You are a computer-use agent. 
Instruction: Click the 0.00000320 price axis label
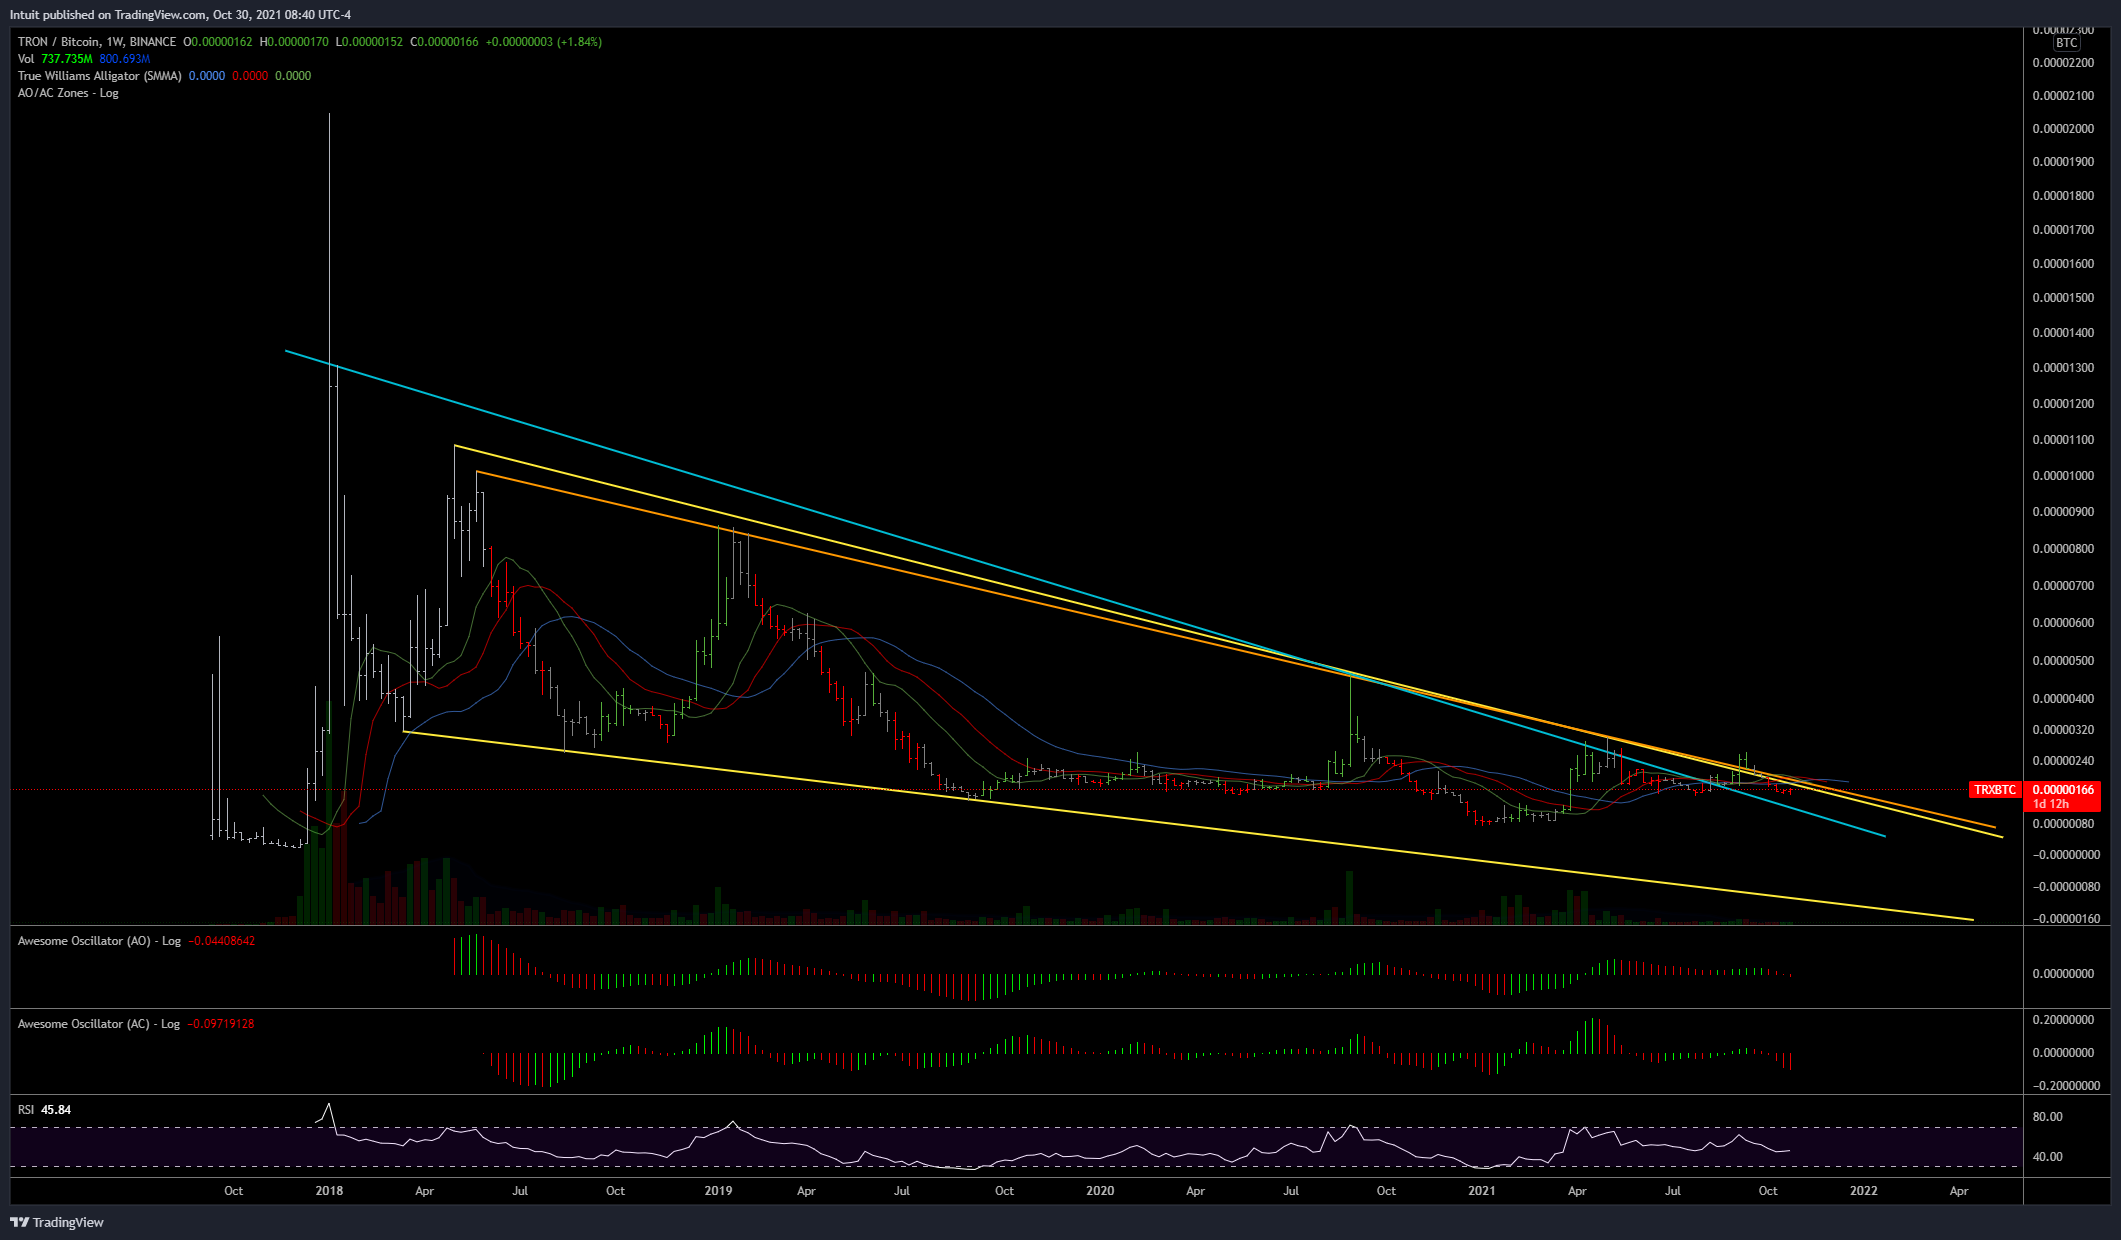click(2063, 730)
